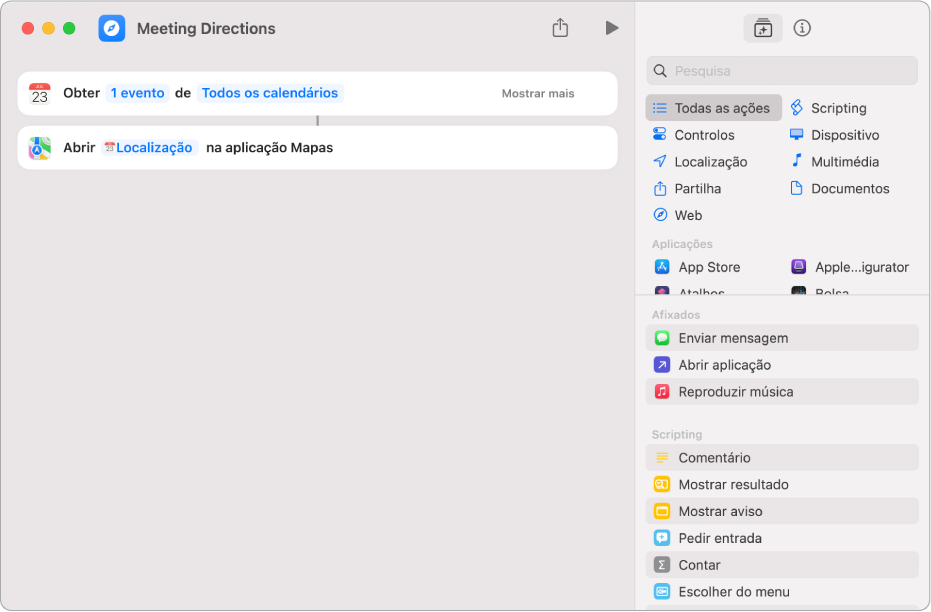This screenshot has height=612, width=931.
Task: Add the Escolher do menu action
Action: coord(781,591)
